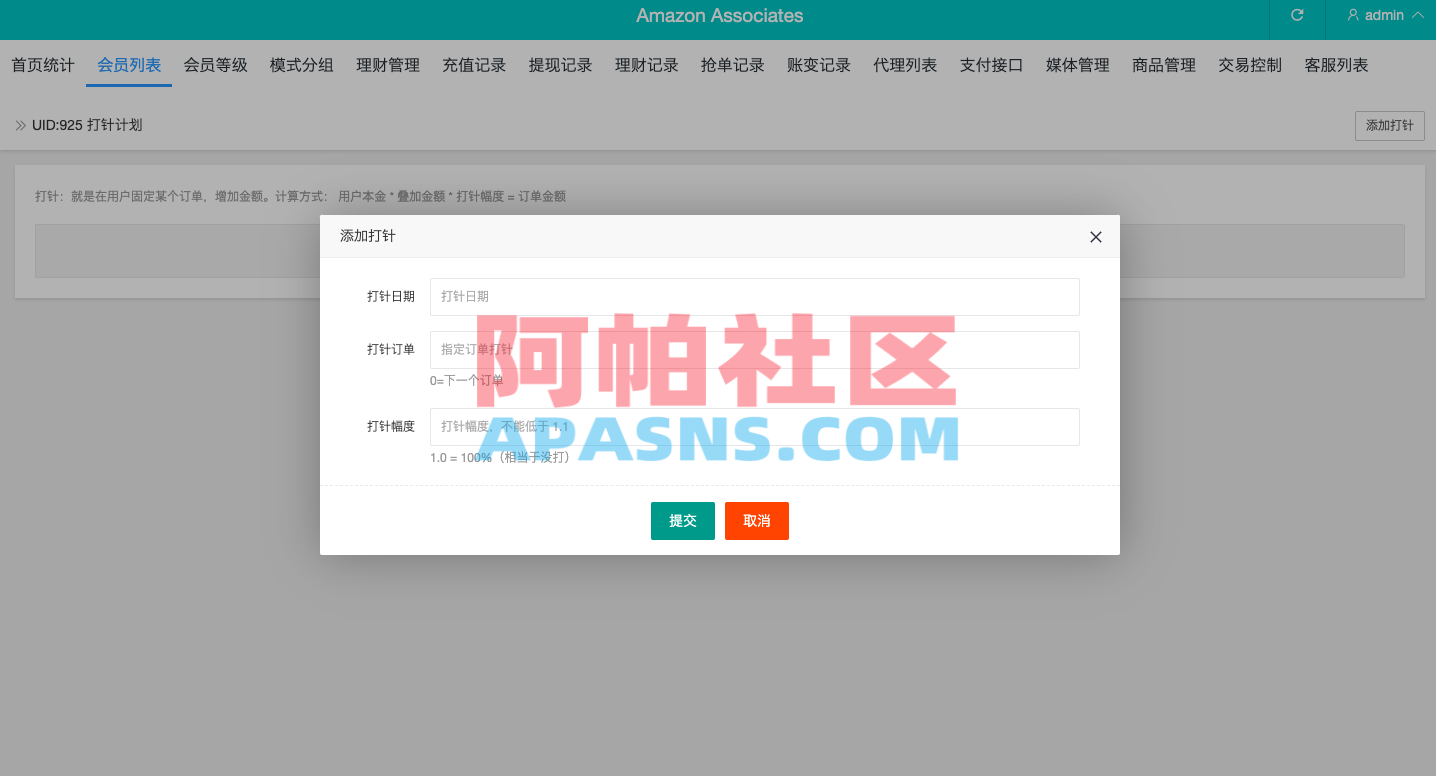Click the 打针日期 field label
Screen dimensions: 1436x776
click(391, 297)
